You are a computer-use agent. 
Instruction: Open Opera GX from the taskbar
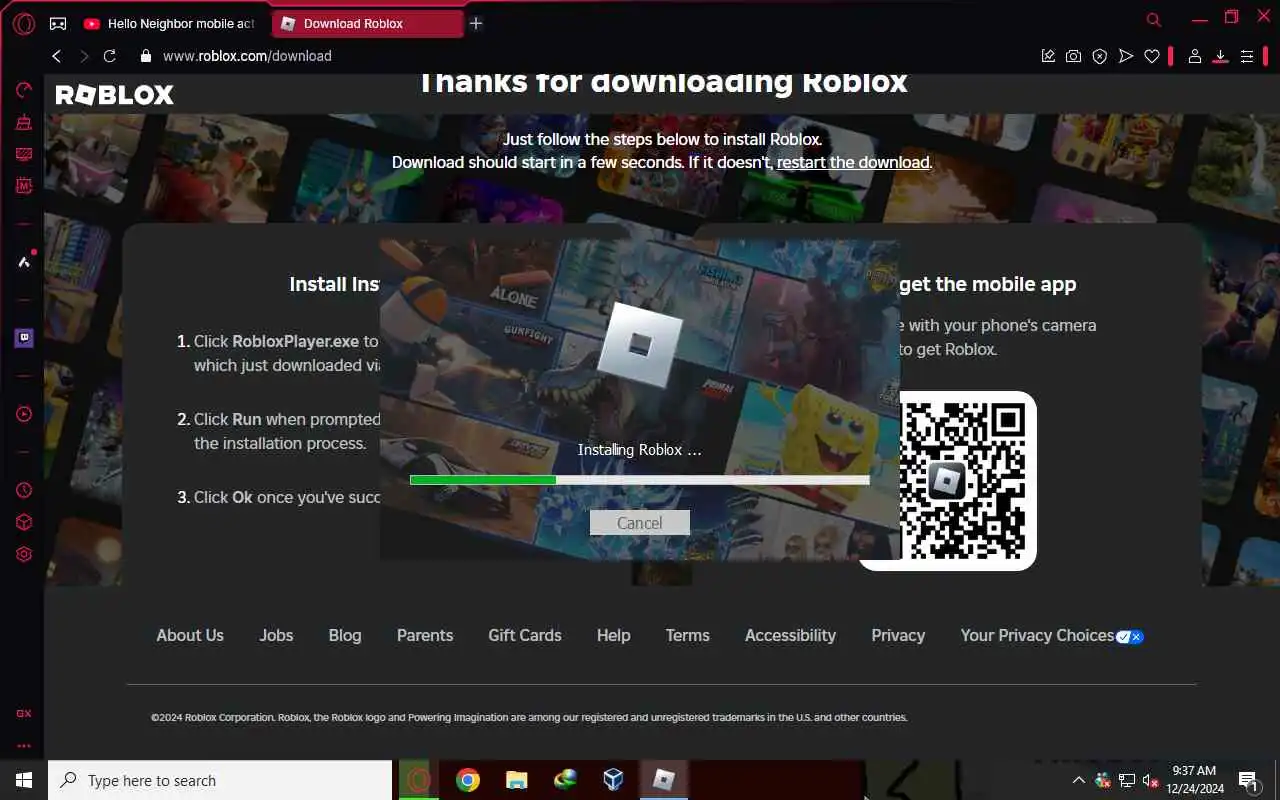click(419, 780)
